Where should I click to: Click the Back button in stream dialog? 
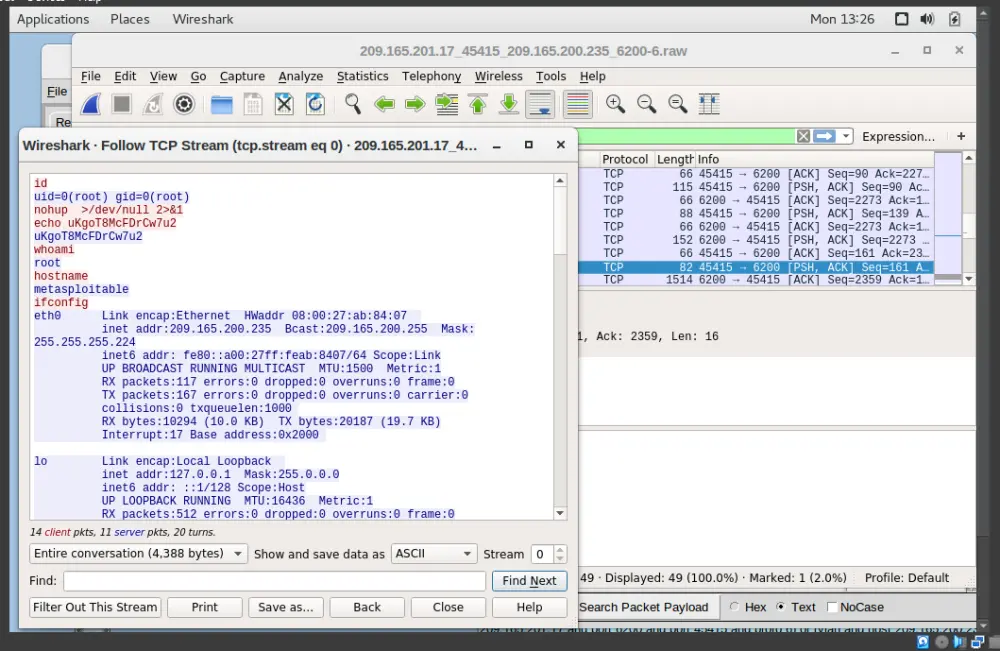367,607
